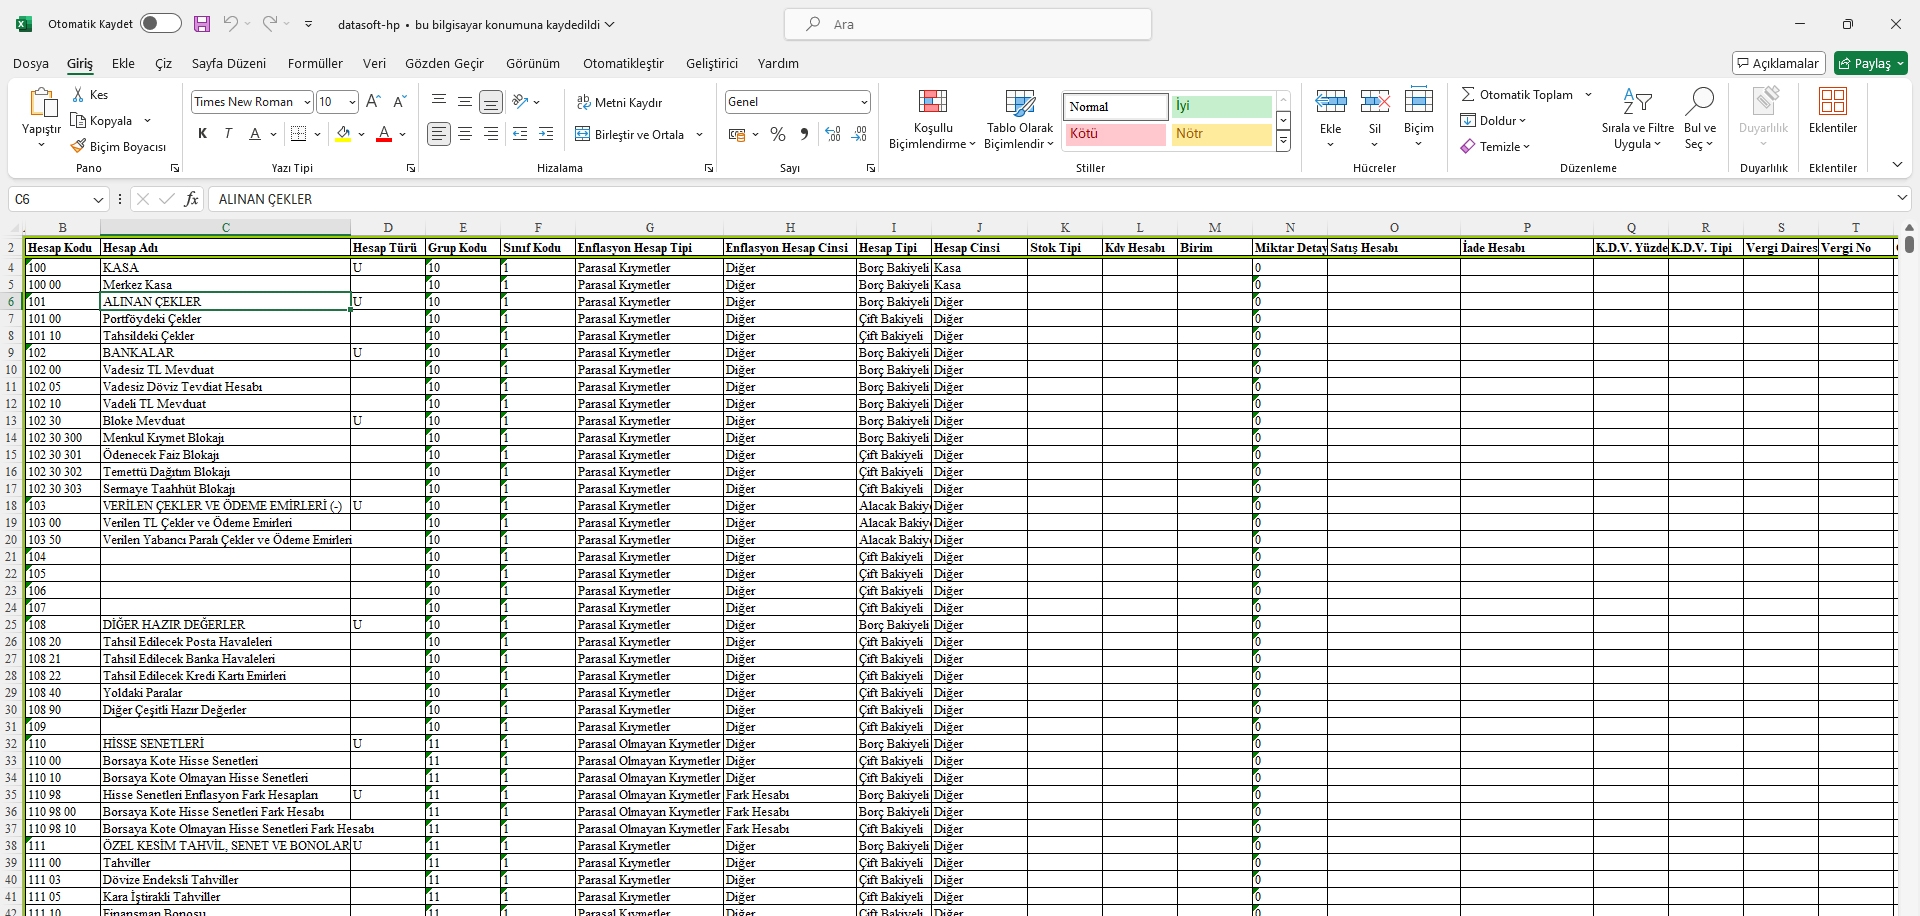Click the Metni Kaydır wrap text icon
Screen dimensions: 1920x916
click(584, 103)
